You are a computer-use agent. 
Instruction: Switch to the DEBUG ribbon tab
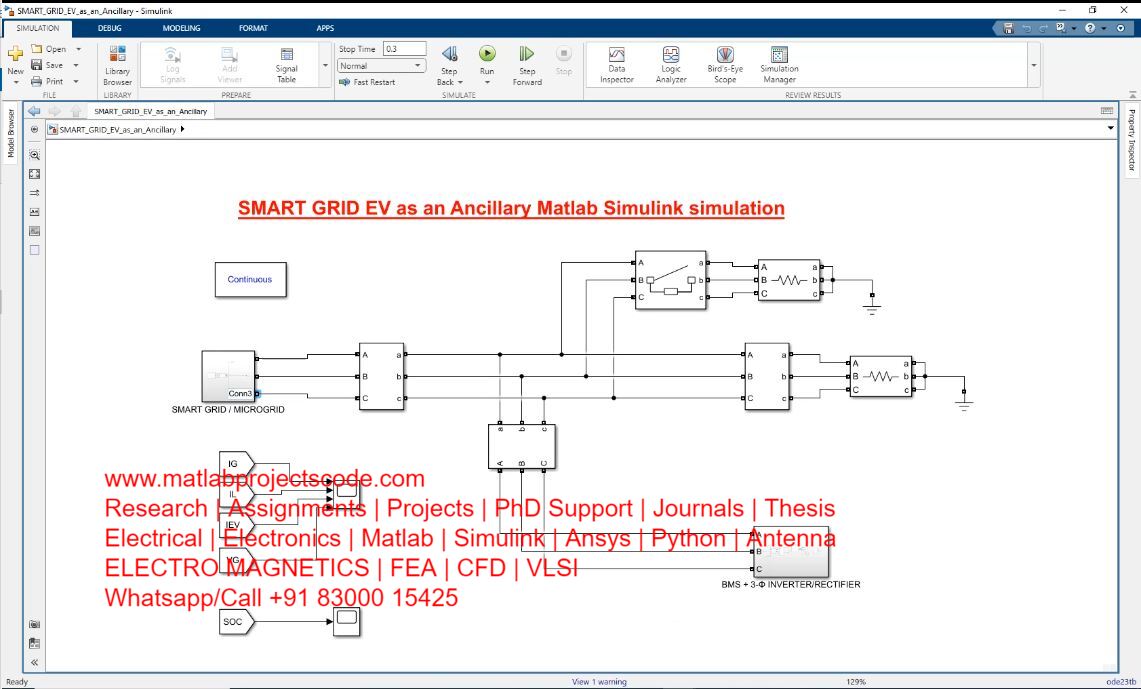(110, 28)
